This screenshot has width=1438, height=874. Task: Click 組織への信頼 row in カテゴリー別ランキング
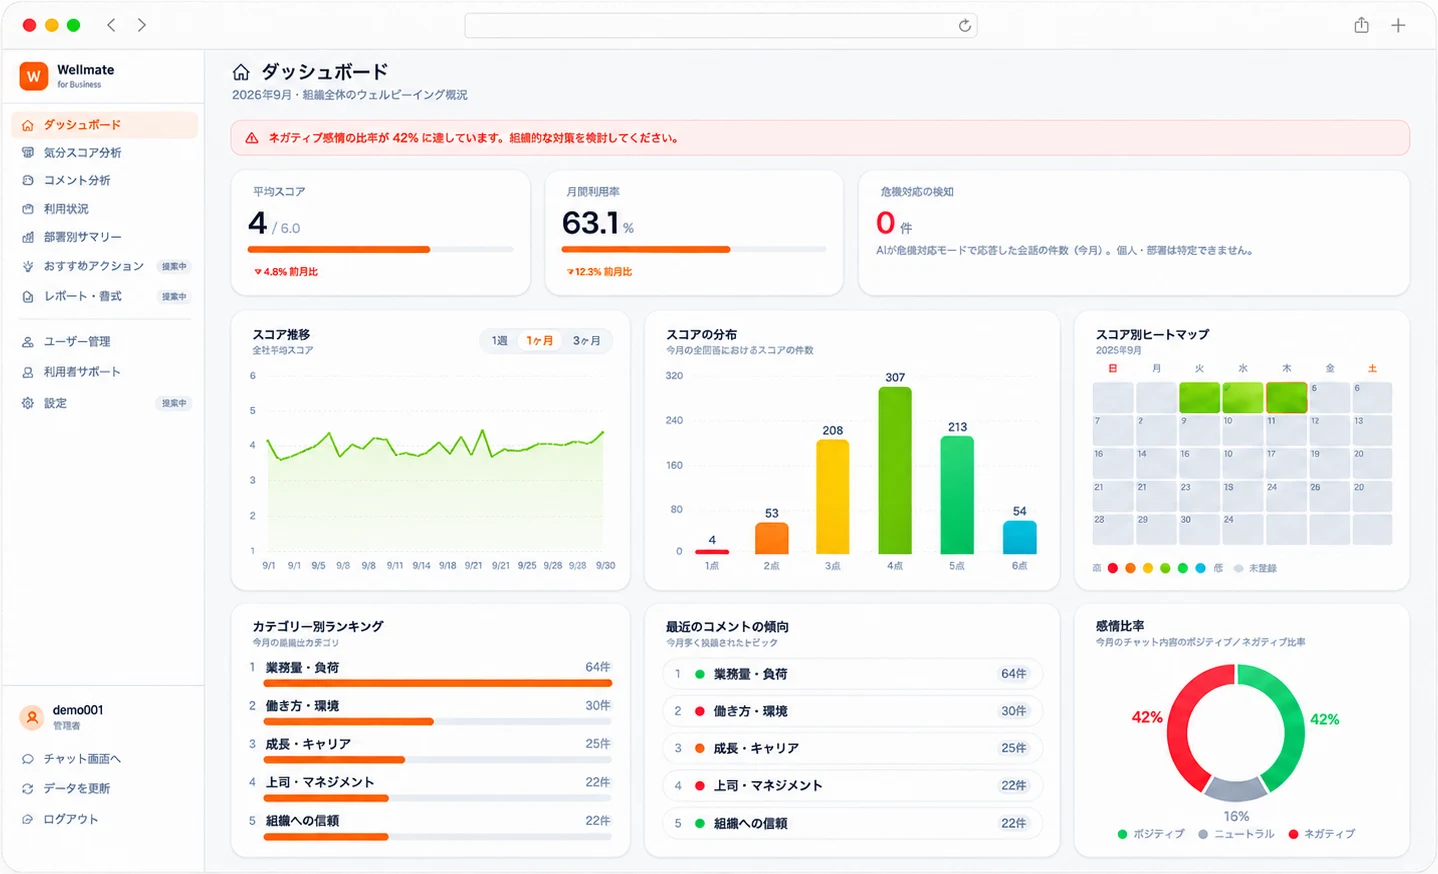coord(430,827)
